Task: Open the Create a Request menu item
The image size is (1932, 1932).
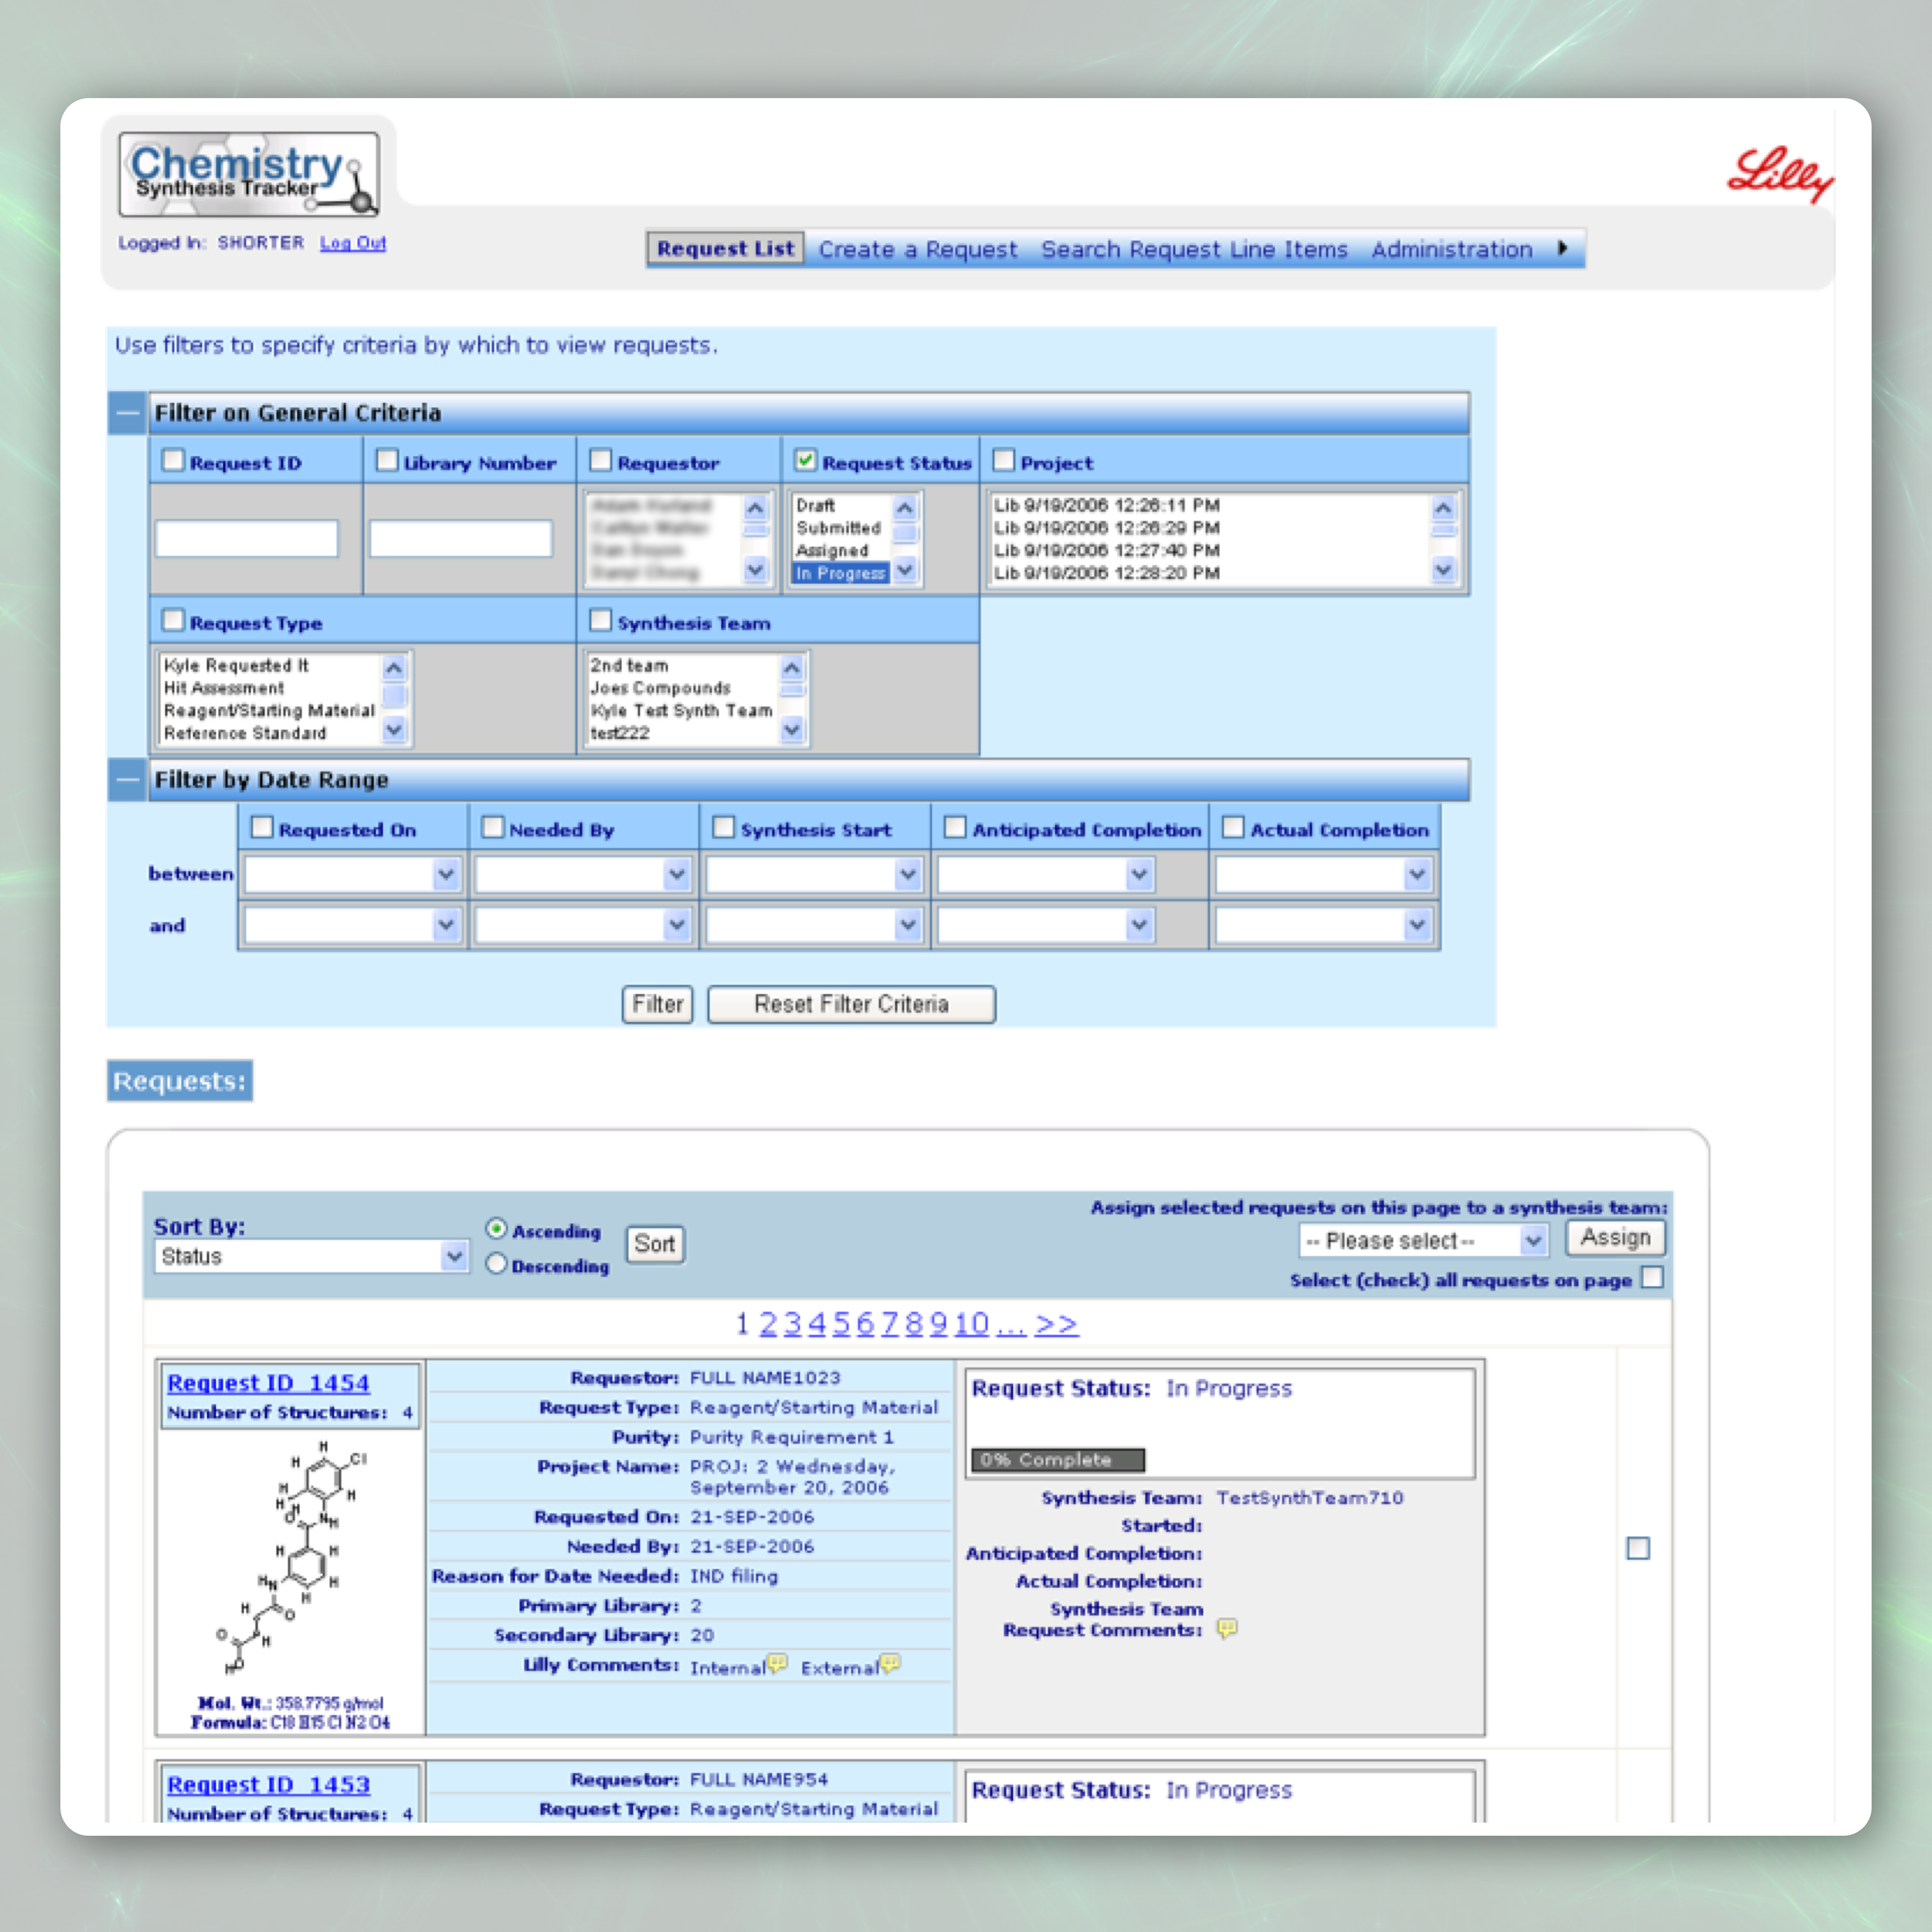Action: [917, 249]
